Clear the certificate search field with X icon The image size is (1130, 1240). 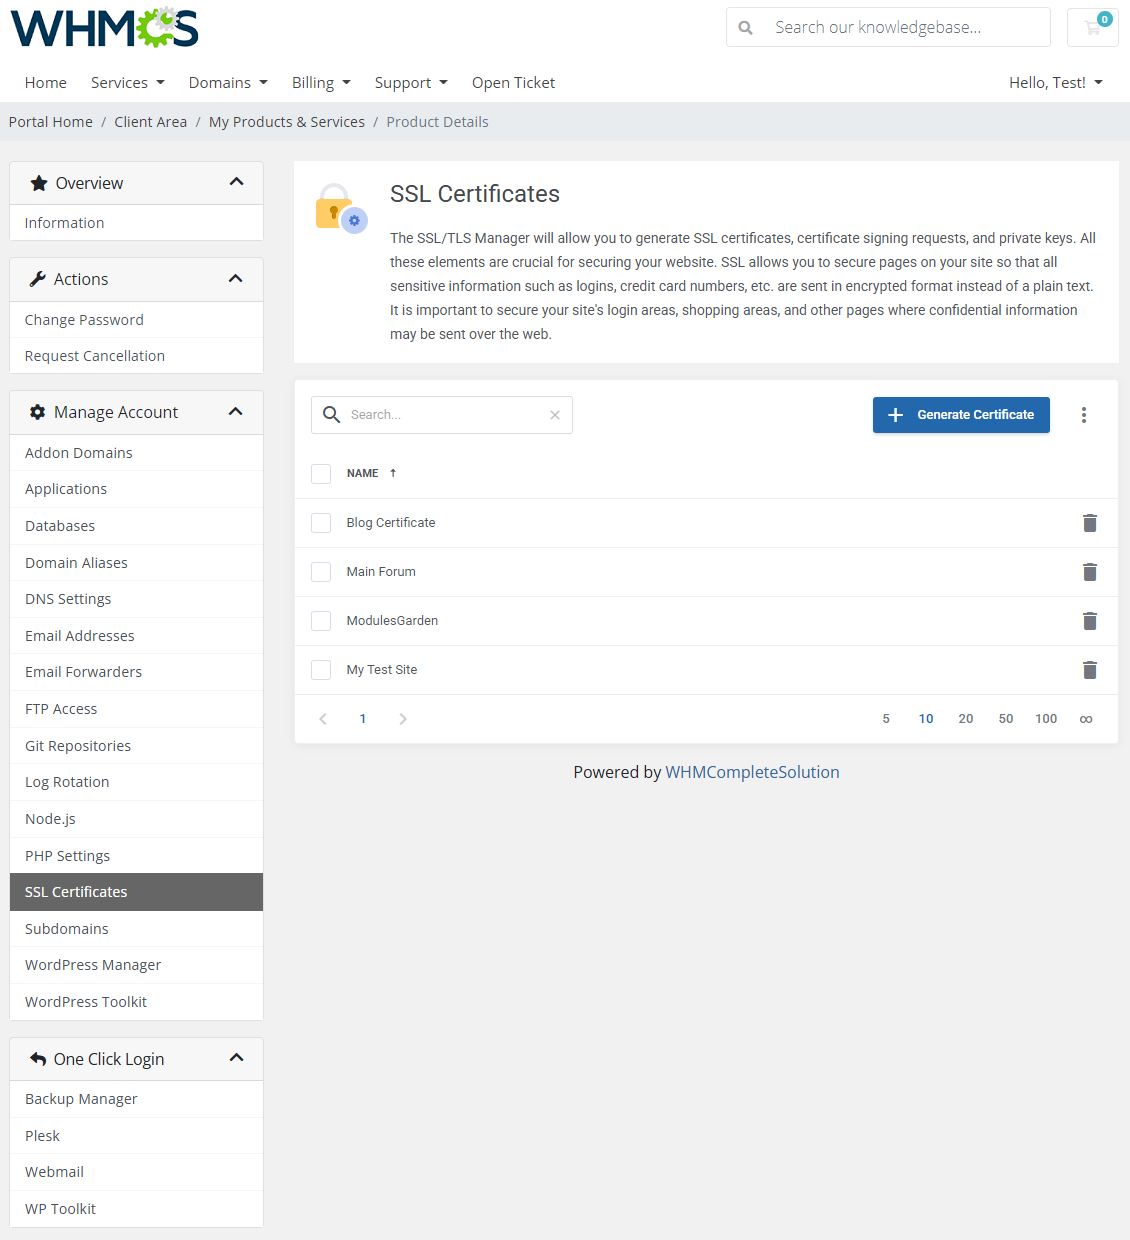pos(555,414)
